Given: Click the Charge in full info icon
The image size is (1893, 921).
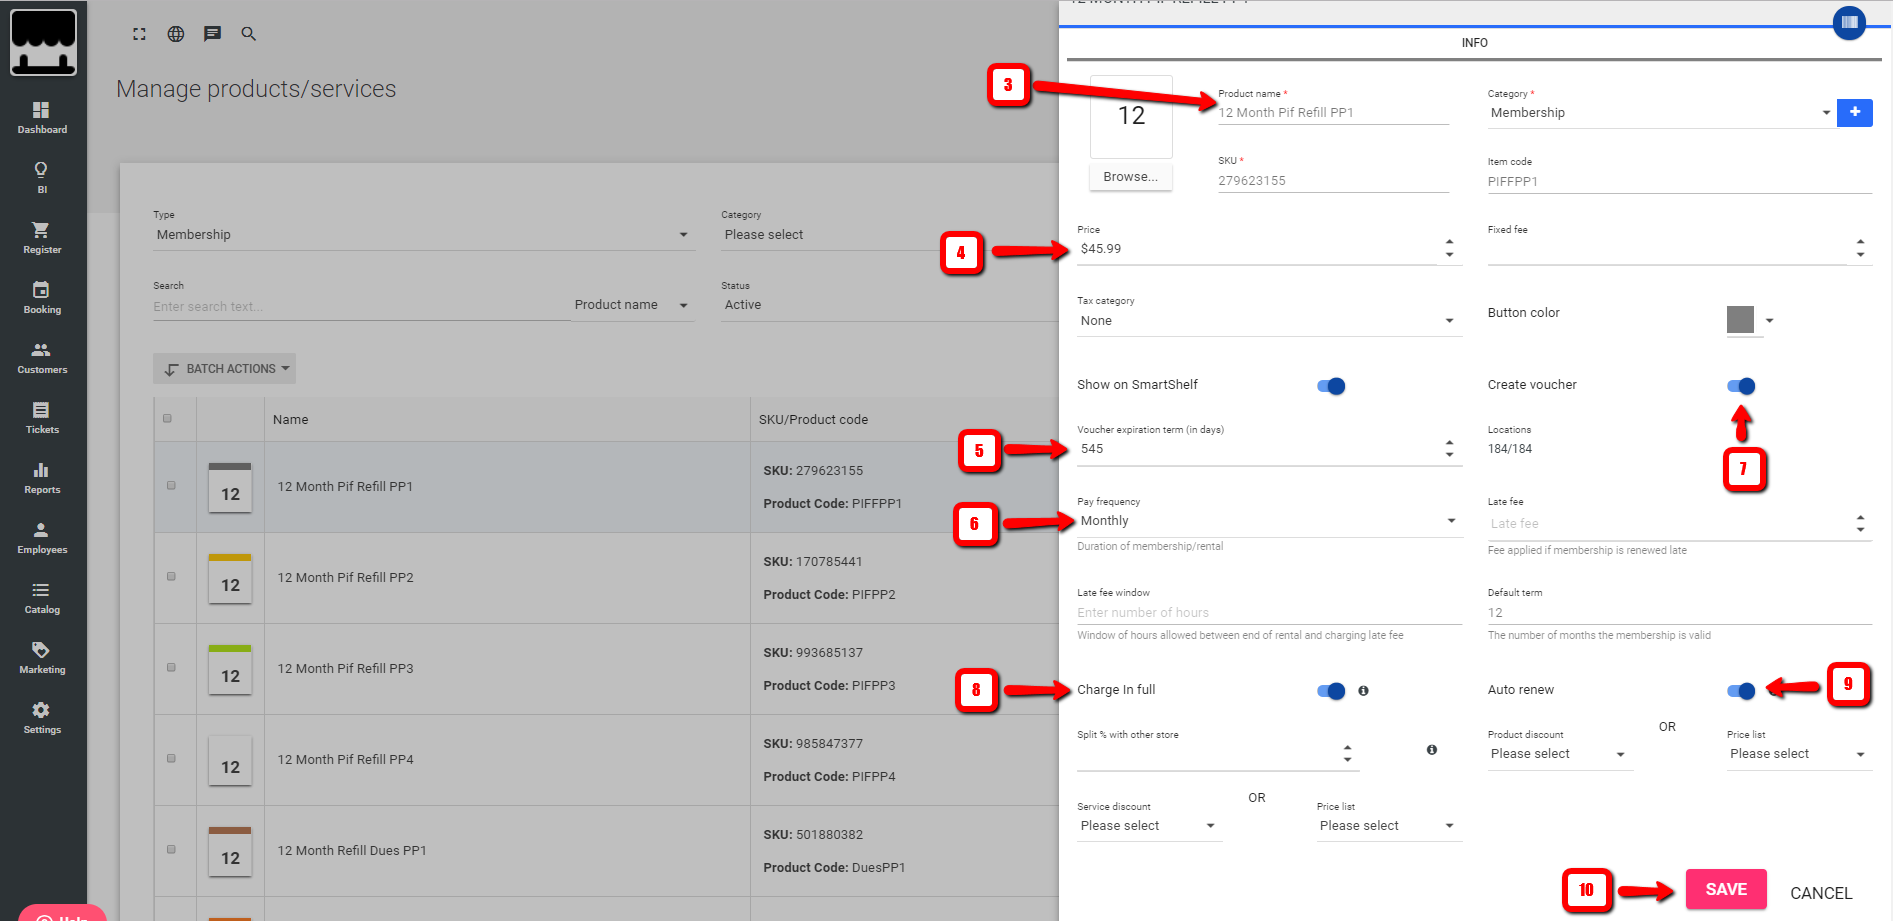Looking at the screenshot, I should 1363,691.
